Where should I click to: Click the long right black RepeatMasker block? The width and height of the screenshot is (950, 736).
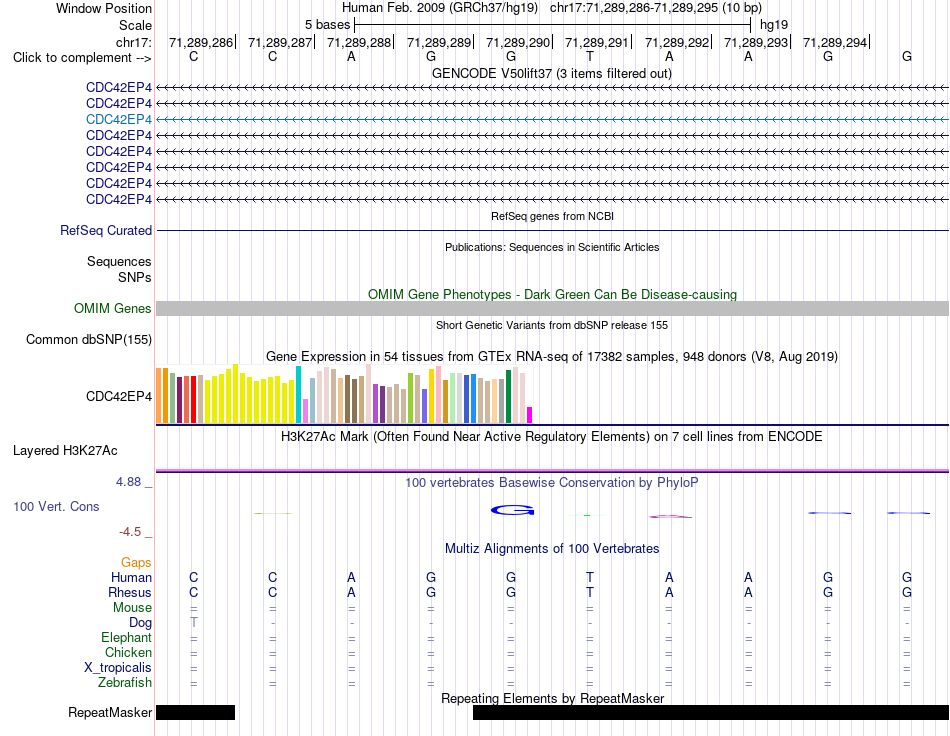(711, 713)
